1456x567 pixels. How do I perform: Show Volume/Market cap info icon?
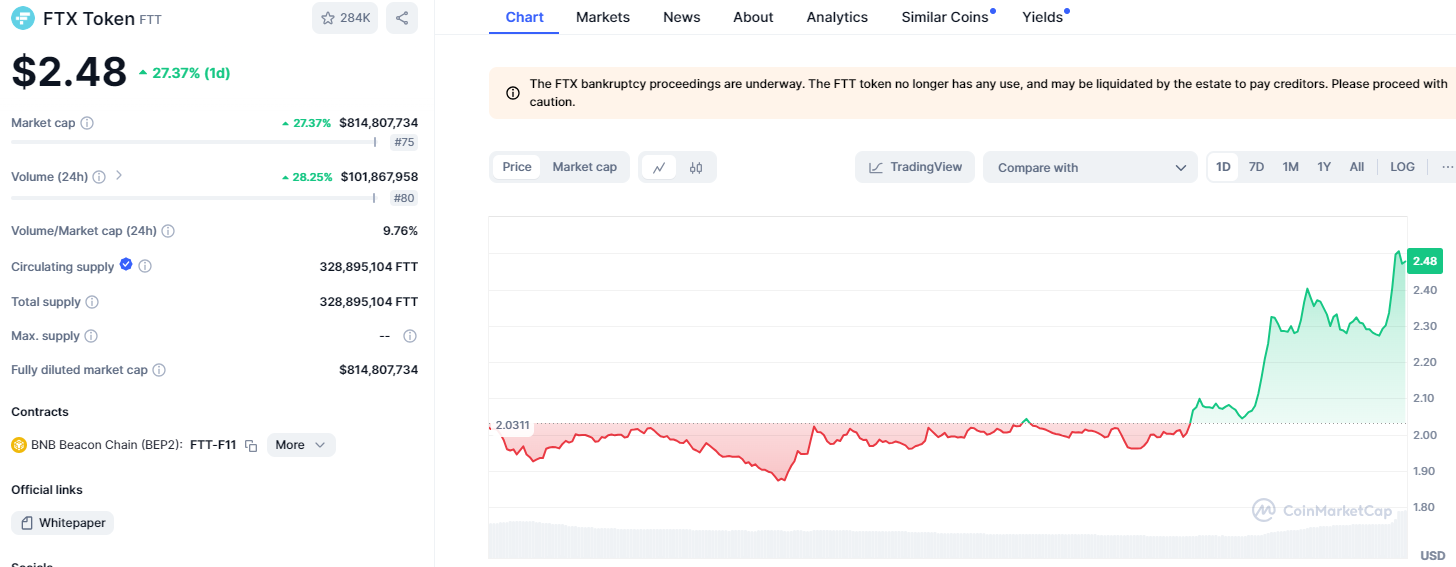coord(168,231)
